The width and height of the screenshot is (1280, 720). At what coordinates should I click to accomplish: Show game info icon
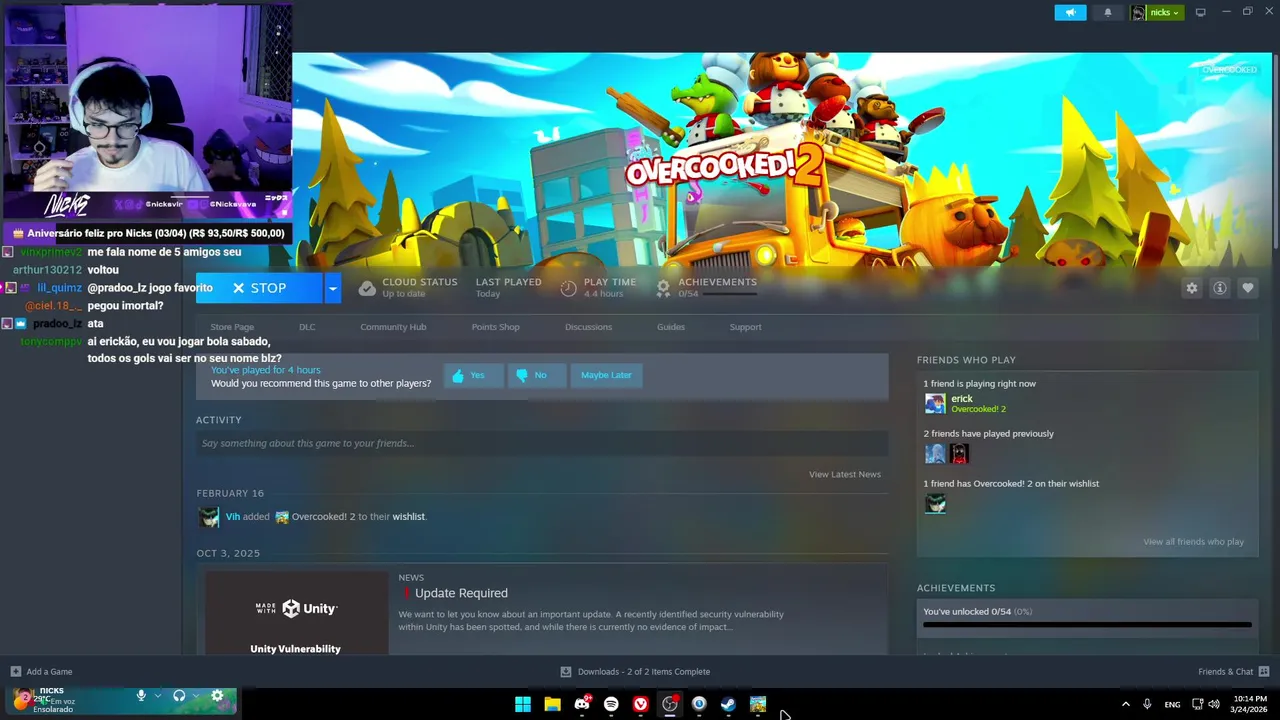click(1220, 288)
